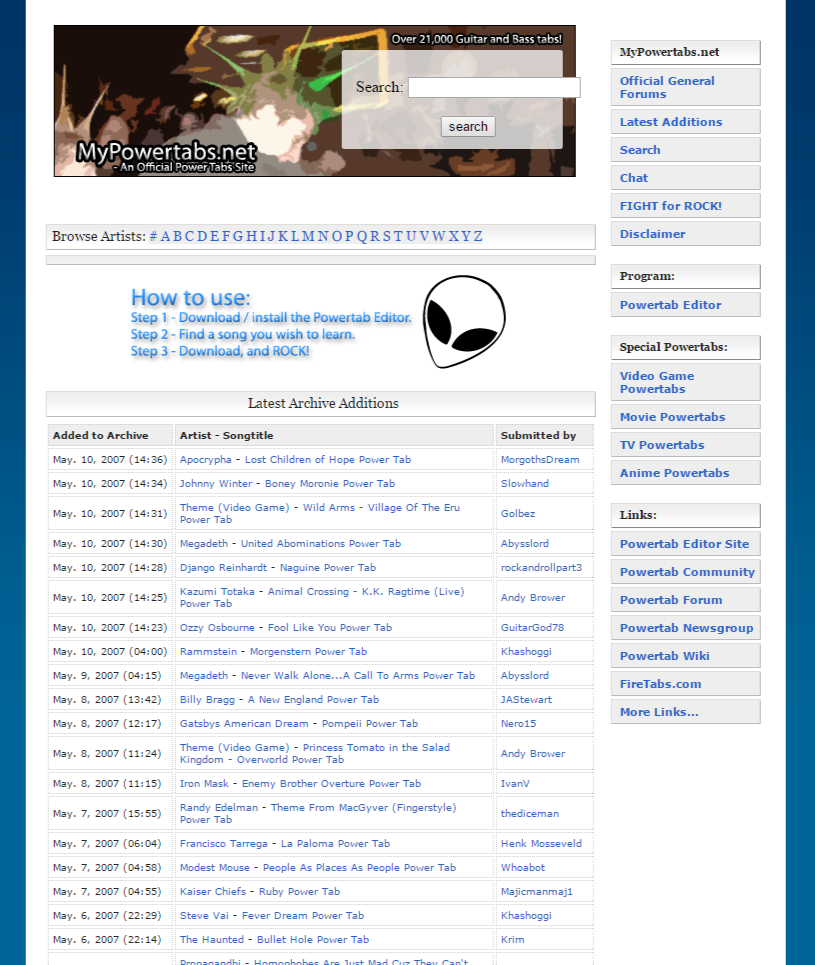
Task: Browse artists starting with letter M
Action: (308, 237)
